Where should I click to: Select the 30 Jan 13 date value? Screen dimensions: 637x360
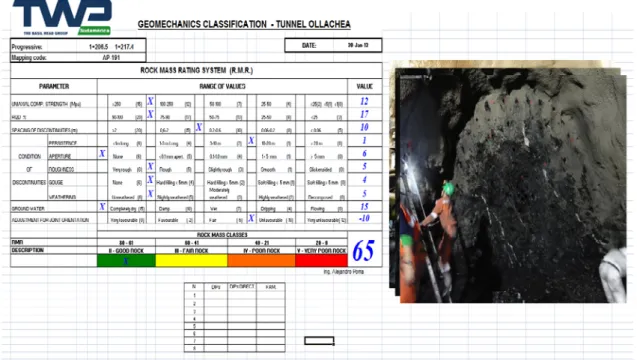click(358, 45)
